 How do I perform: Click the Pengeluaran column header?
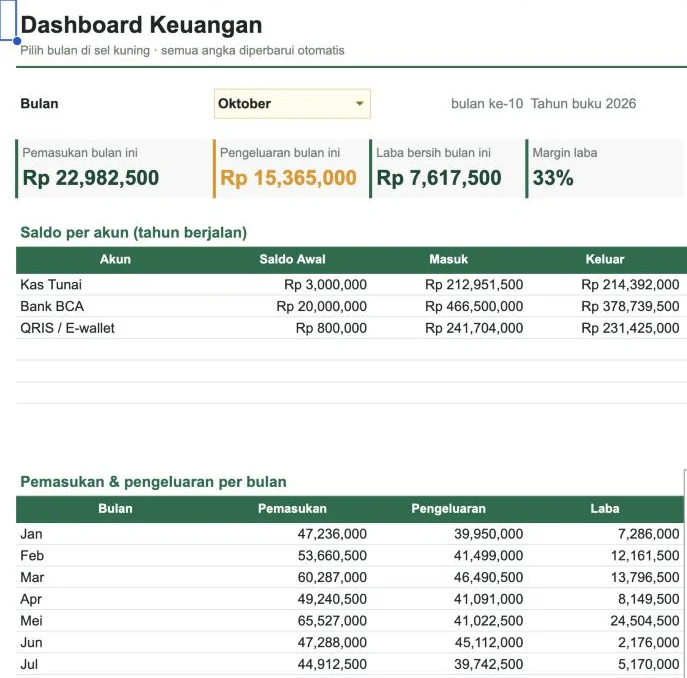click(448, 508)
